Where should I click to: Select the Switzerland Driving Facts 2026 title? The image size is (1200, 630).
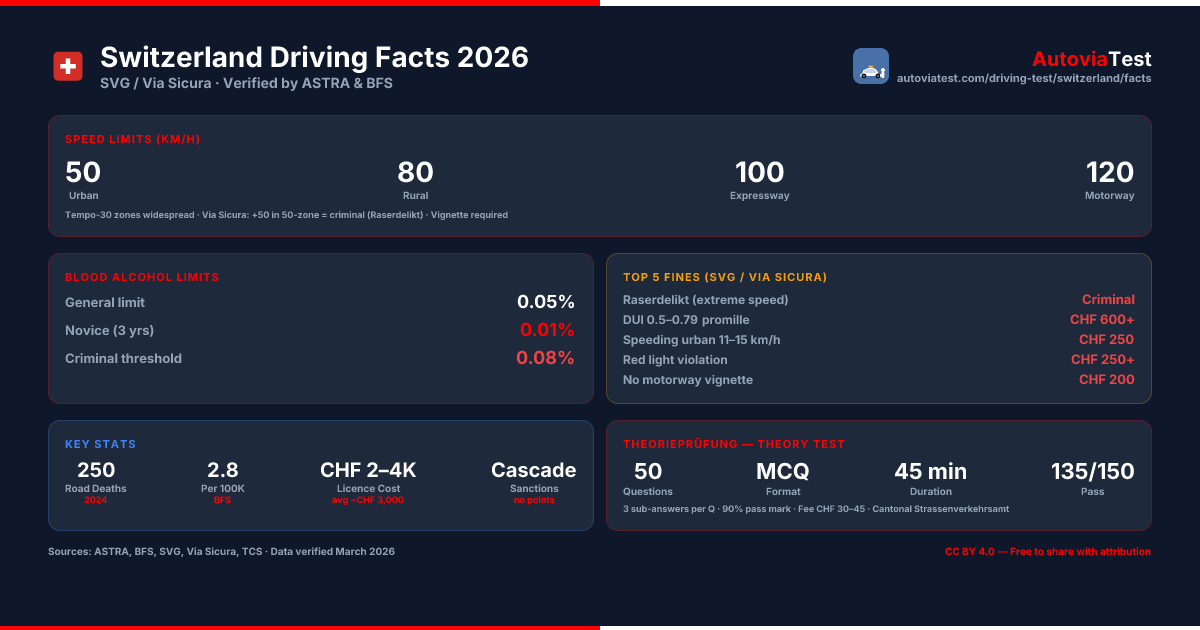click(x=314, y=57)
